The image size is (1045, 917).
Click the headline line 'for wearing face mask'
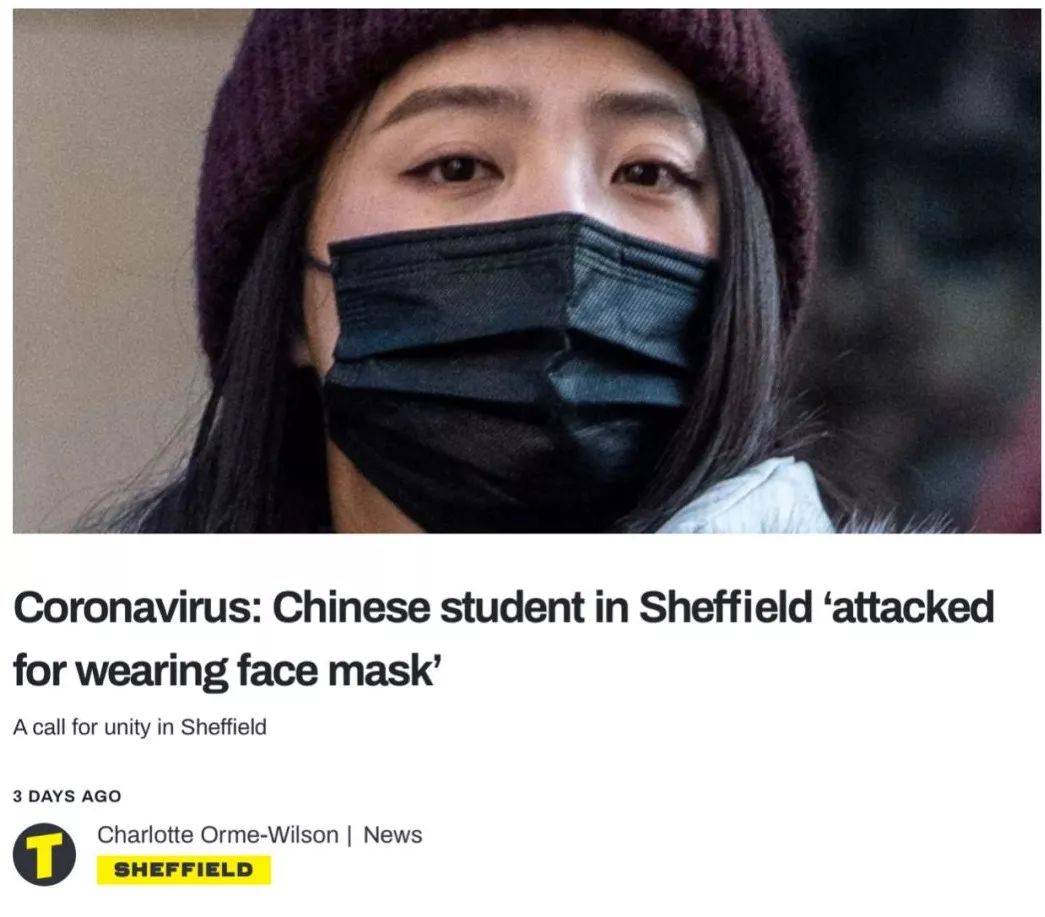pyautogui.click(x=227, y=670)
